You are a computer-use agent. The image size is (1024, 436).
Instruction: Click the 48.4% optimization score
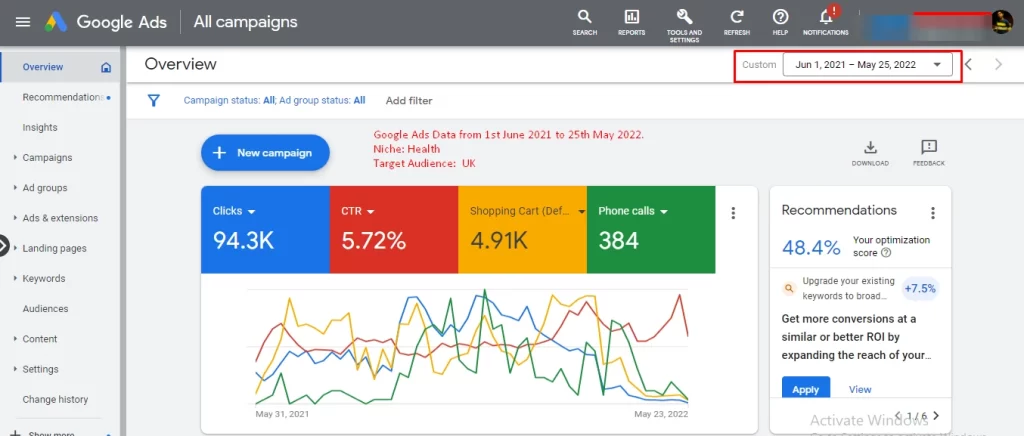point(811,247)
